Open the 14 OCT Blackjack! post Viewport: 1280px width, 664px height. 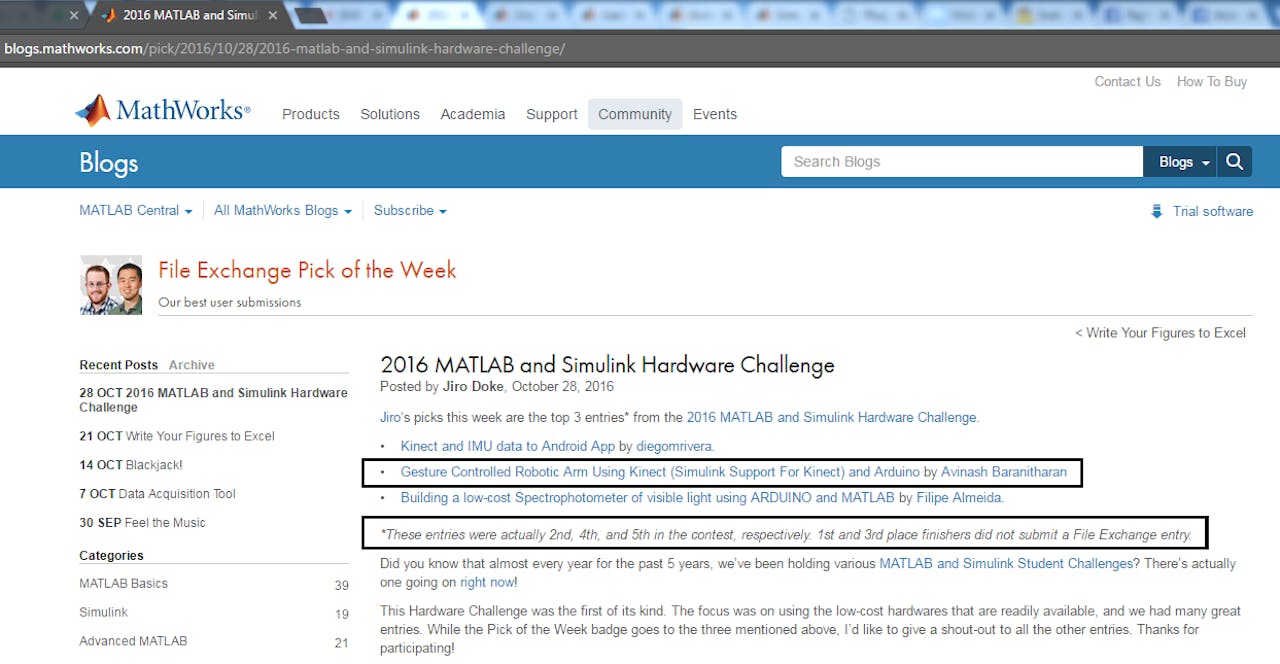point(131,465)
